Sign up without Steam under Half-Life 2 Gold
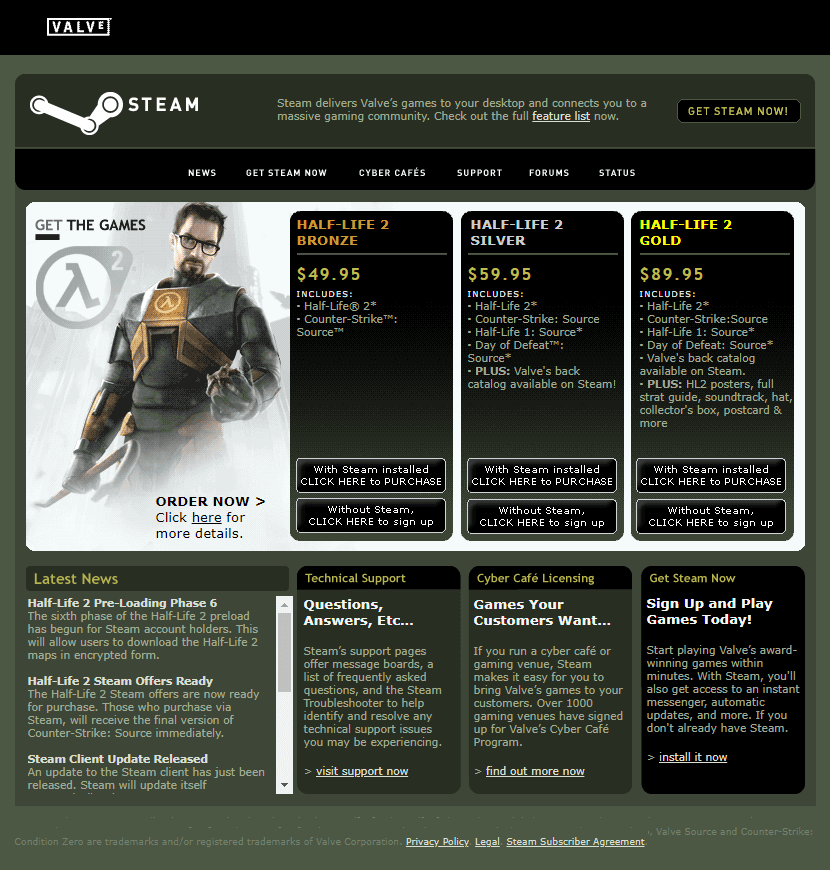830x870 pixels. tap(710, 517)
